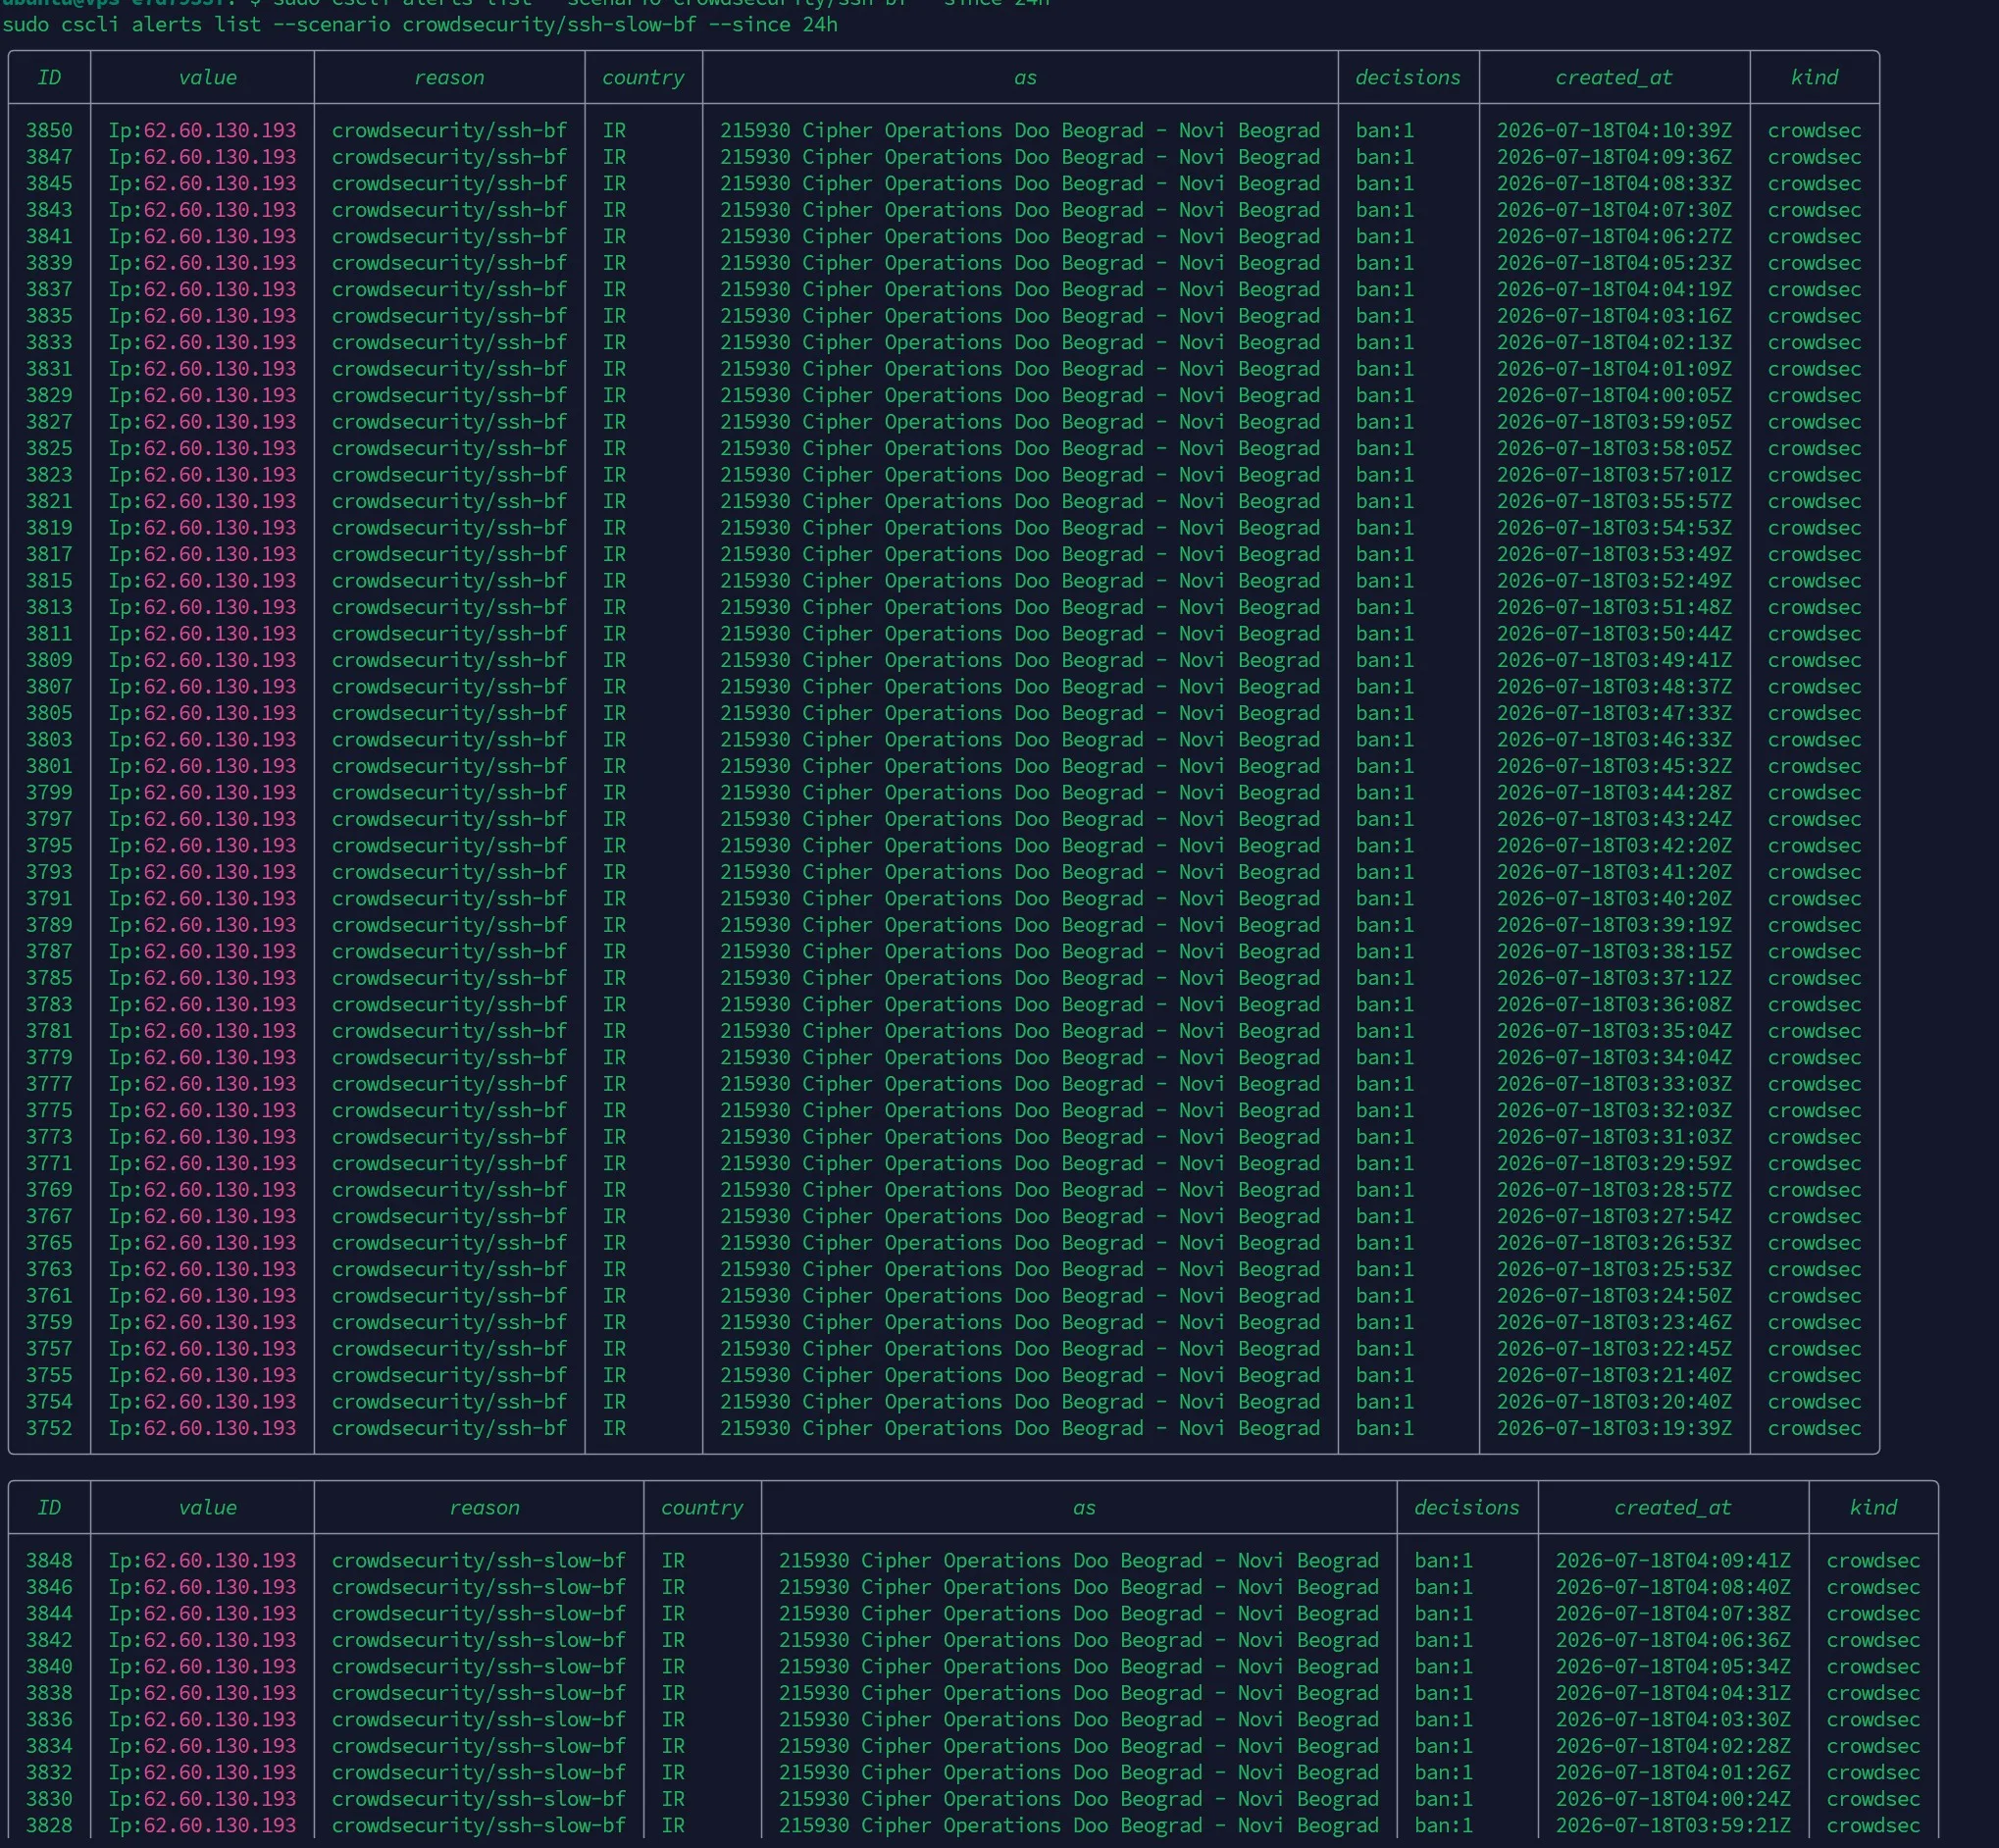This screenshot has width=1999, height=1848.
Task: Click timestamp 2026-07-18T03:26:53Z
Action: tap(1614, 1243)
